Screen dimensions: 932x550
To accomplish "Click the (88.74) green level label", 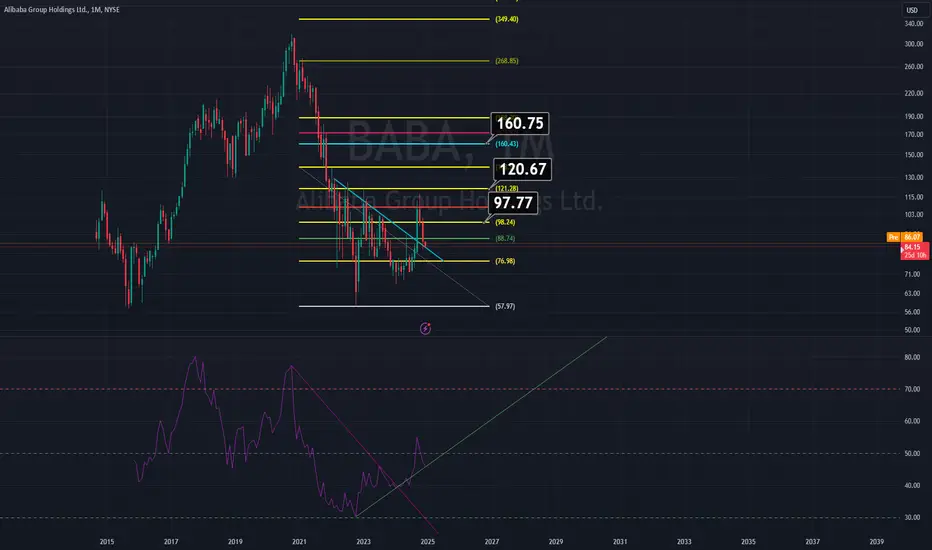I will [505, 238].
